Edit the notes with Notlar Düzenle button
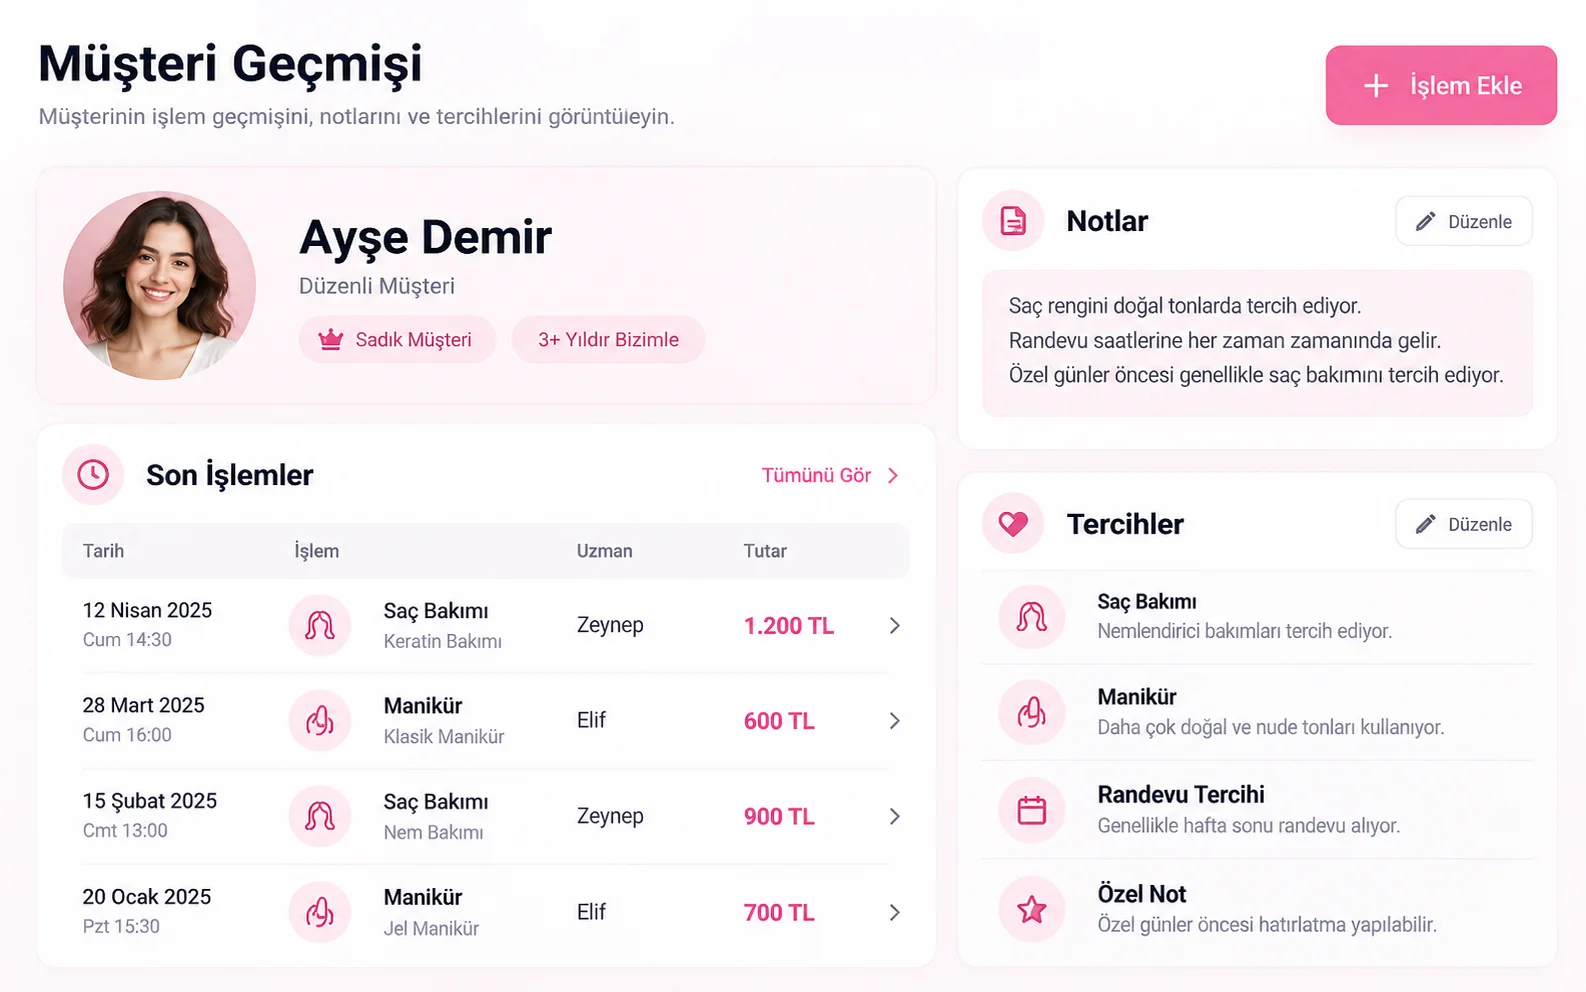1586x992 pixels. coord(1464,221)
